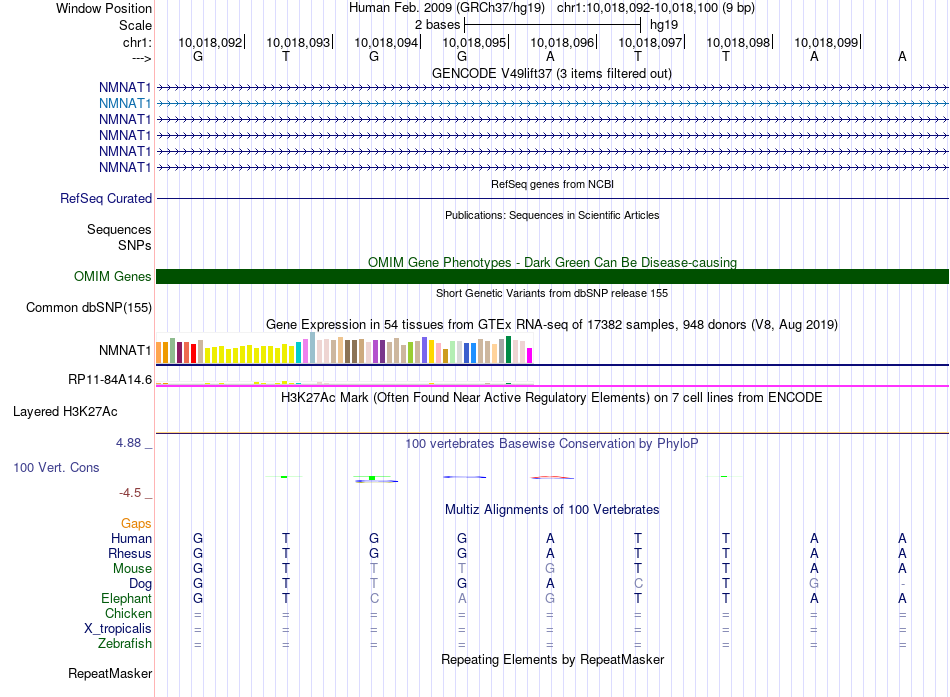
Task: Click the OMIM Genes label on left
Action: pyautogui.click(x=113, y=277)
